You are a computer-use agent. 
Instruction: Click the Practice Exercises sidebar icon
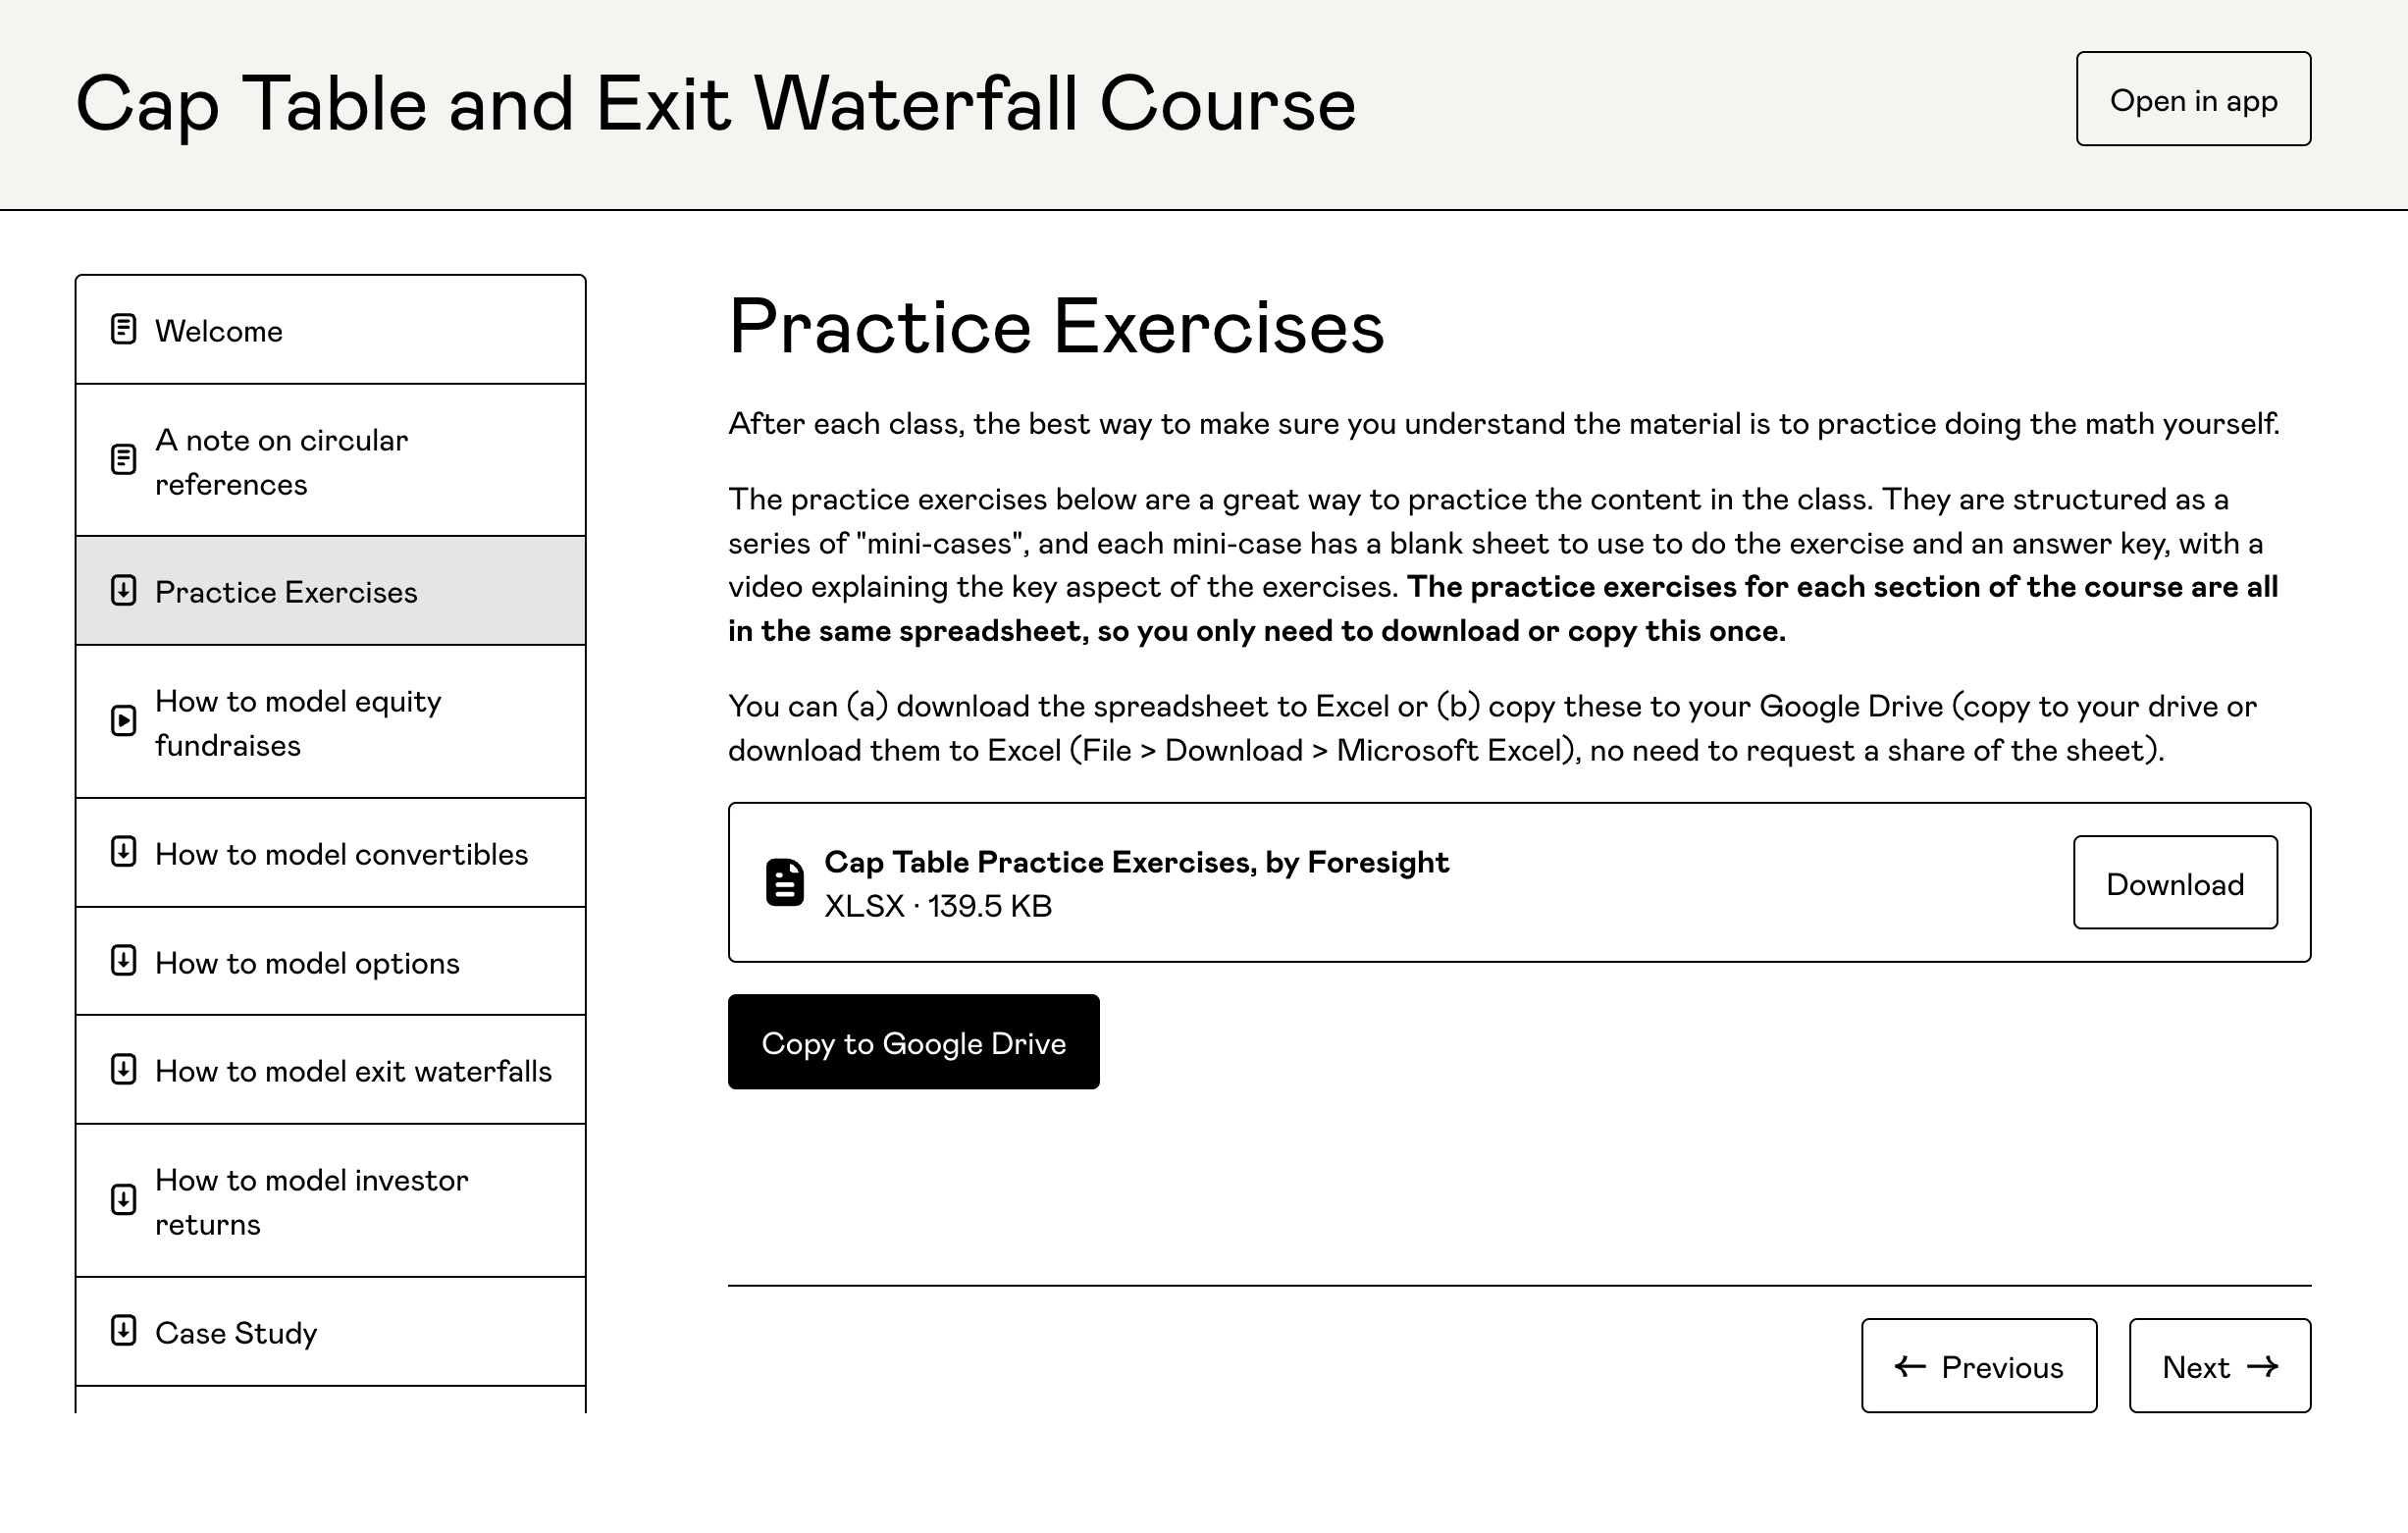(x=125, y=590)
